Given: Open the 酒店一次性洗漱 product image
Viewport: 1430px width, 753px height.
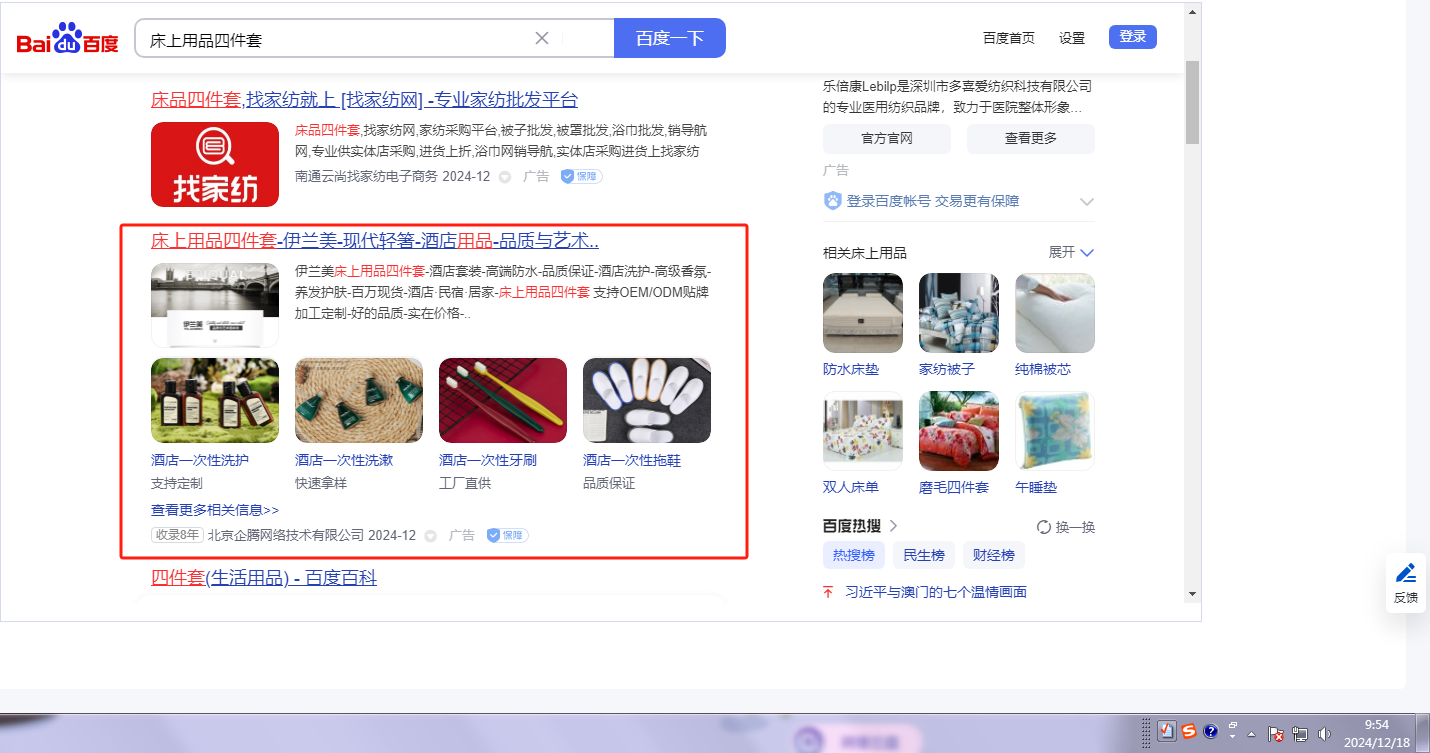Looking at the screenshot, I should tap(359, 400).
